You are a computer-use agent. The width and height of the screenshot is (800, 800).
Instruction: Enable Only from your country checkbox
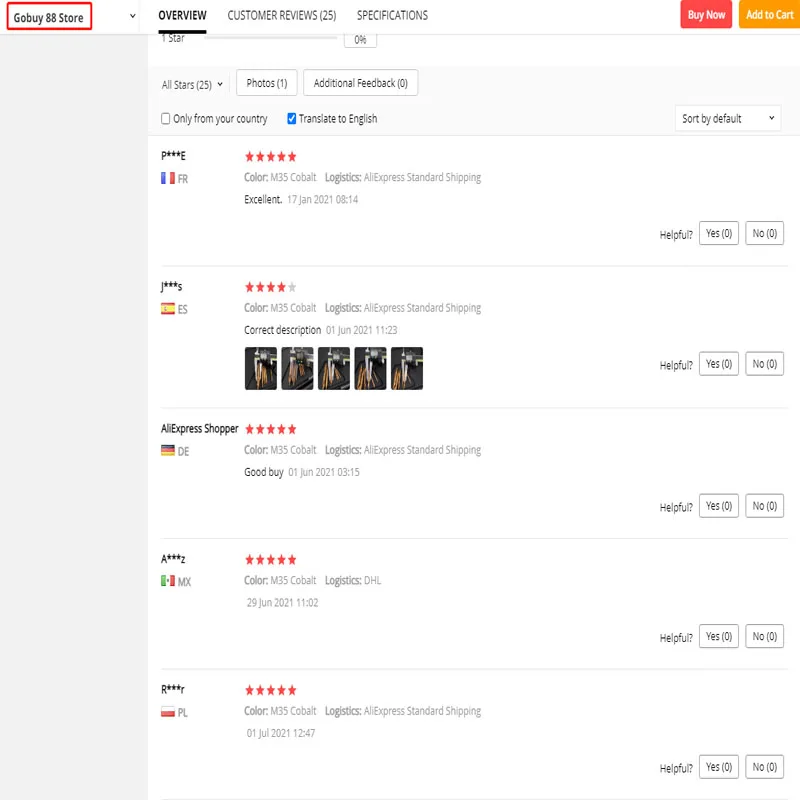[x=166, y=118]
